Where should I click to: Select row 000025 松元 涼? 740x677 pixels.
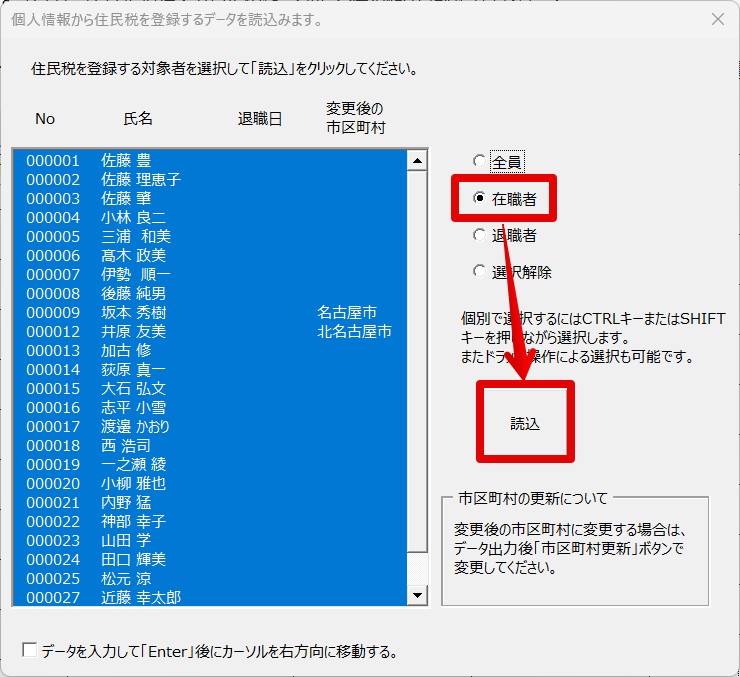coord(210,578)
